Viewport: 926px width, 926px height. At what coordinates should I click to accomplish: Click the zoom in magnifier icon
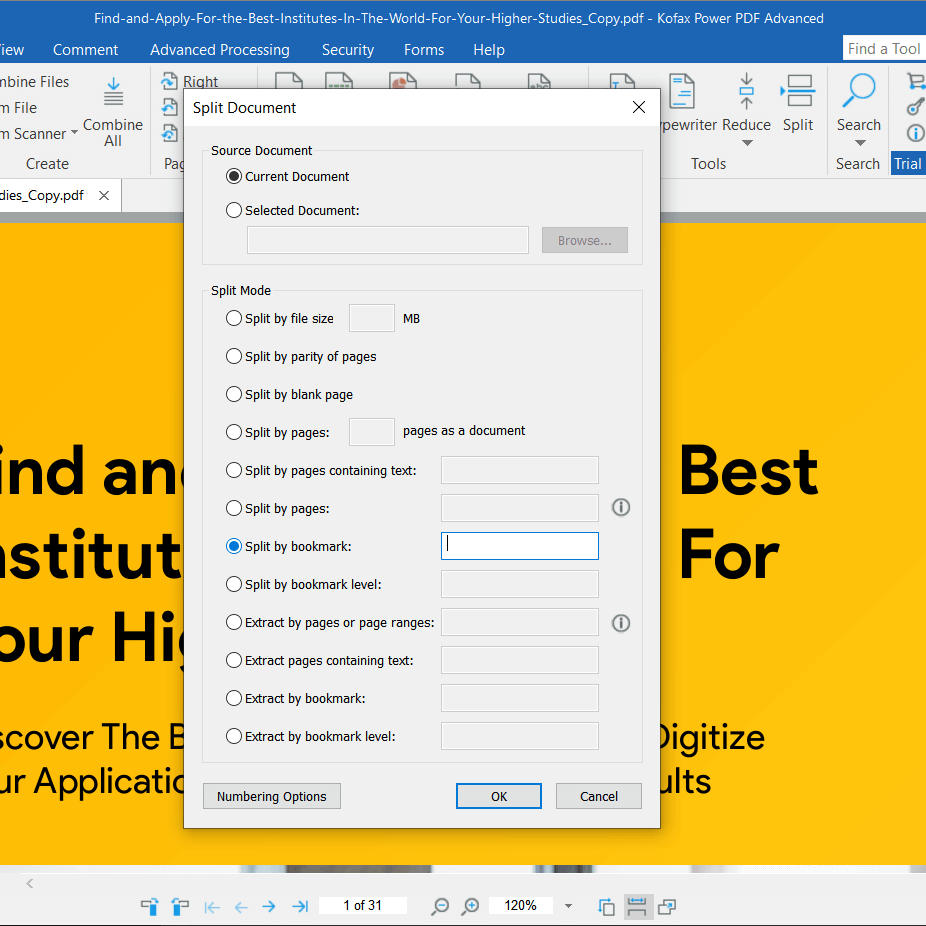(470, 907)
